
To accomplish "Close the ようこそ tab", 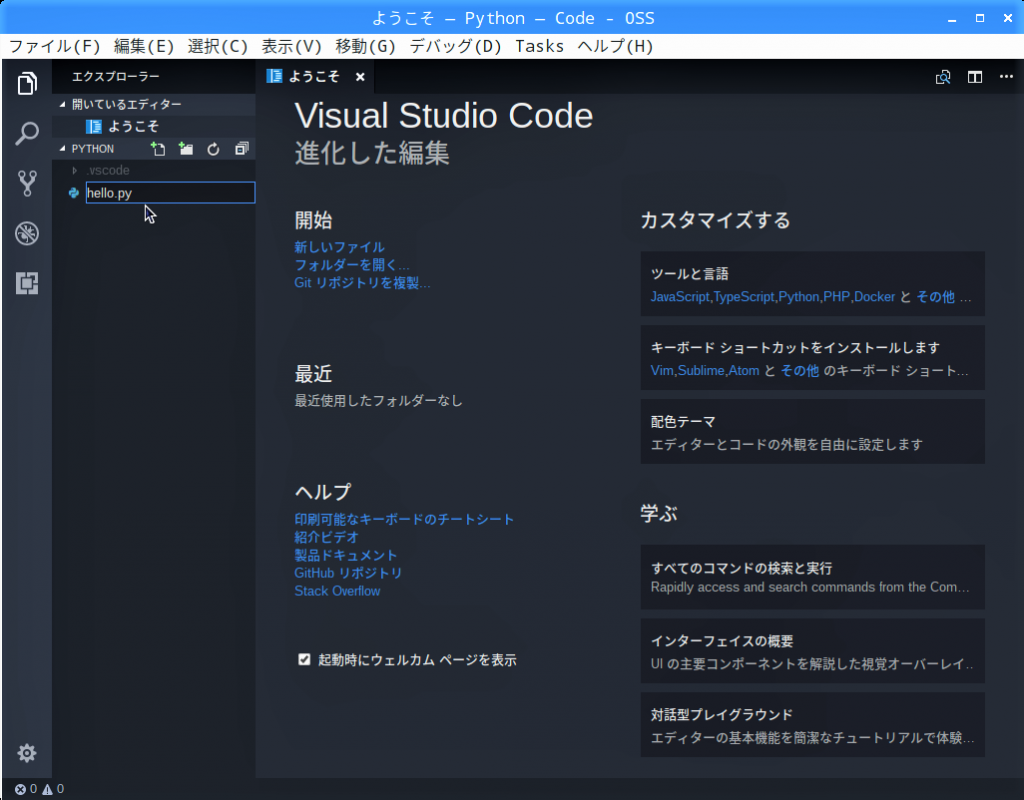I will coord(360,77).
